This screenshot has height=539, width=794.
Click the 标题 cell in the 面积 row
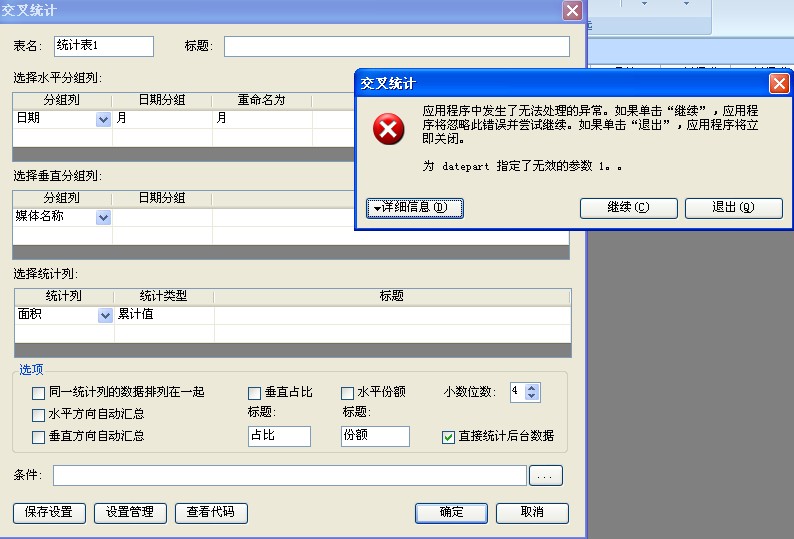pos(392,315)
